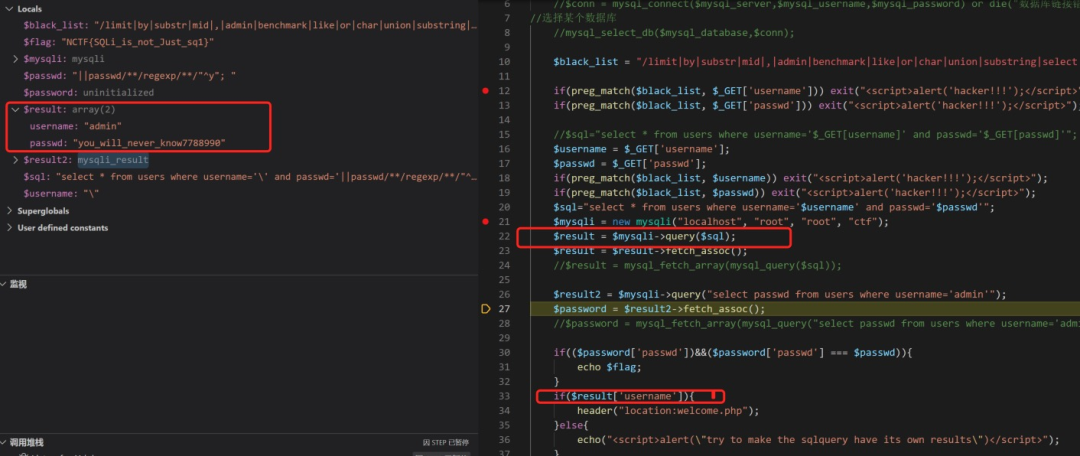Place cursor on $black_list assignment line
This screenshot has height=456, width=1080.
(x=816, y=62)
